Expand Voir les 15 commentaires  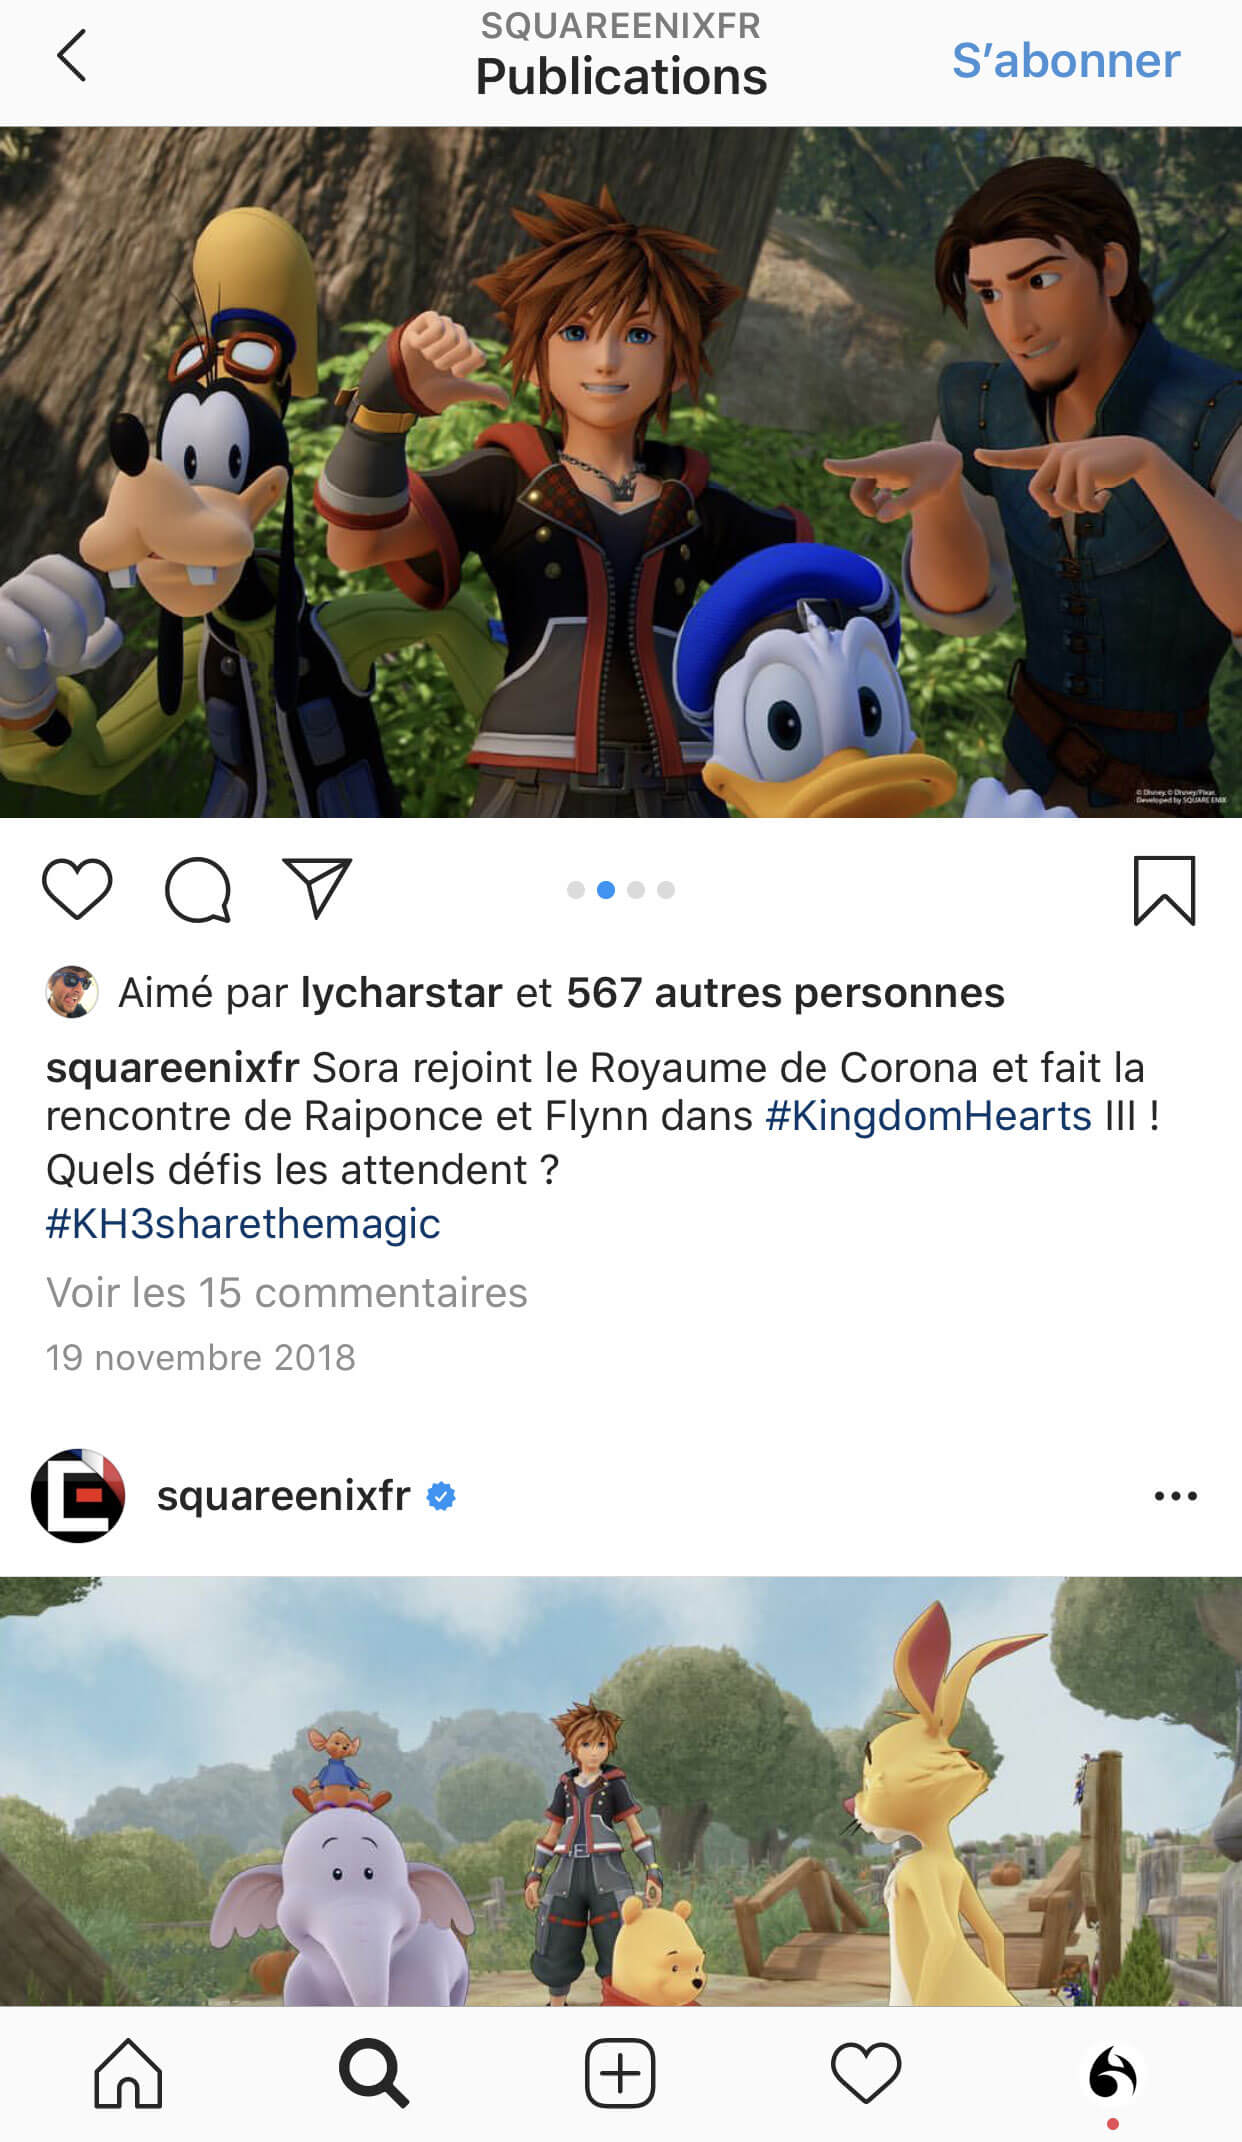(286, 1292)
